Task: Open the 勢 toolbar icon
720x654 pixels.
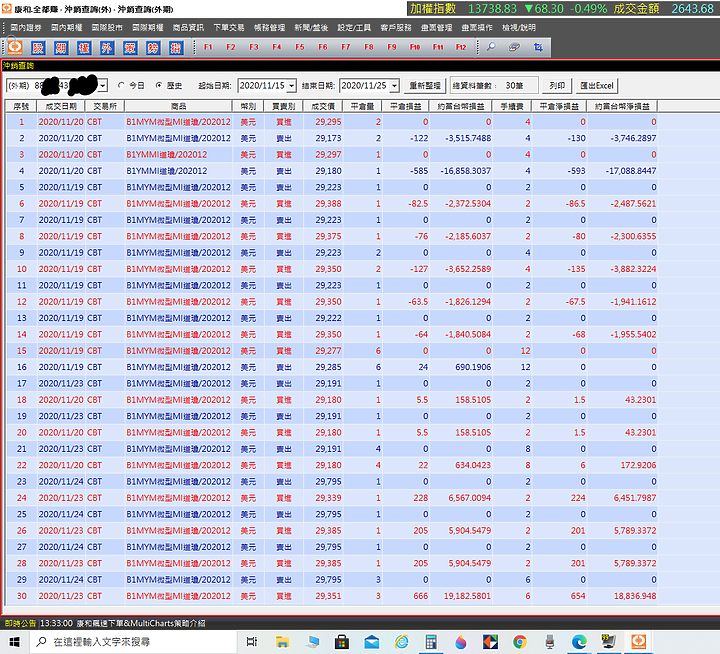Action: [x=153, y=47]
